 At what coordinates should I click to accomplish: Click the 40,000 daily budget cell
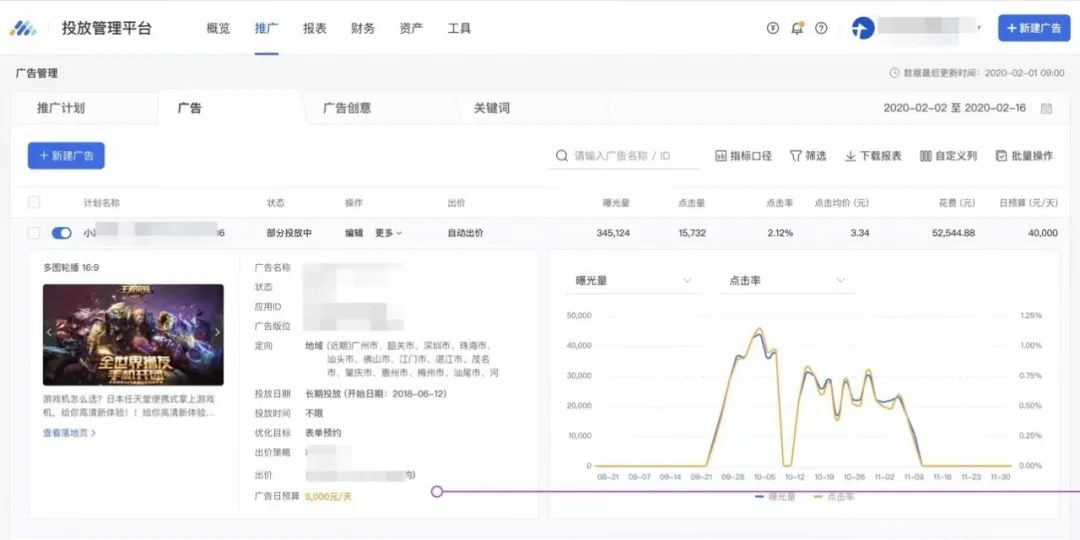point(1043,233)
